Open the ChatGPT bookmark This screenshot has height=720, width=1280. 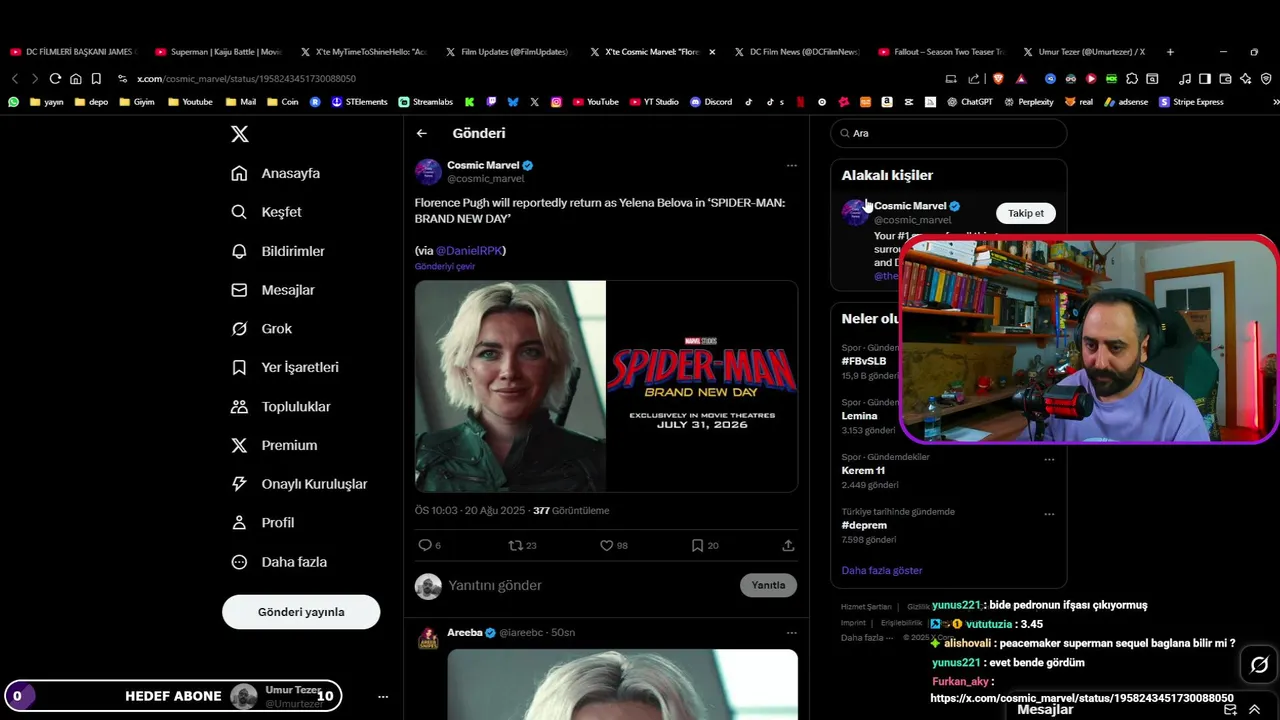[969, 102]
